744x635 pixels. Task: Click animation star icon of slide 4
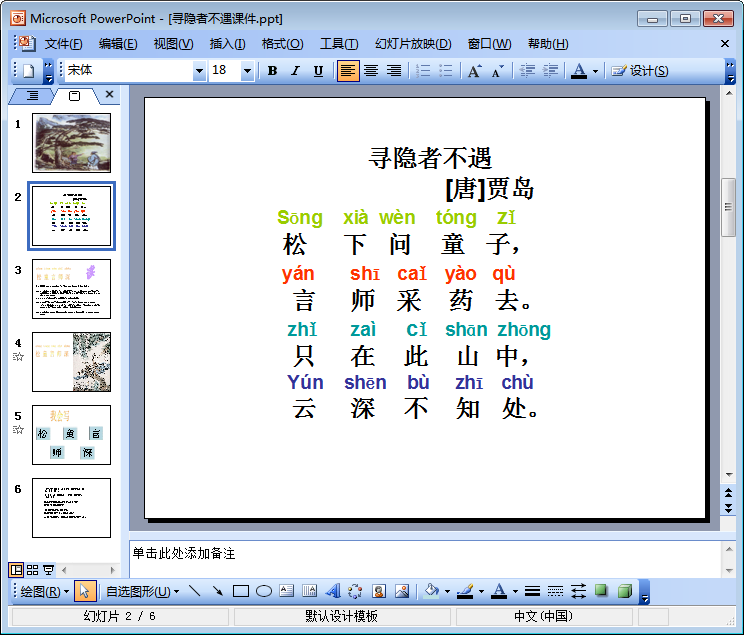click(18, 356)
